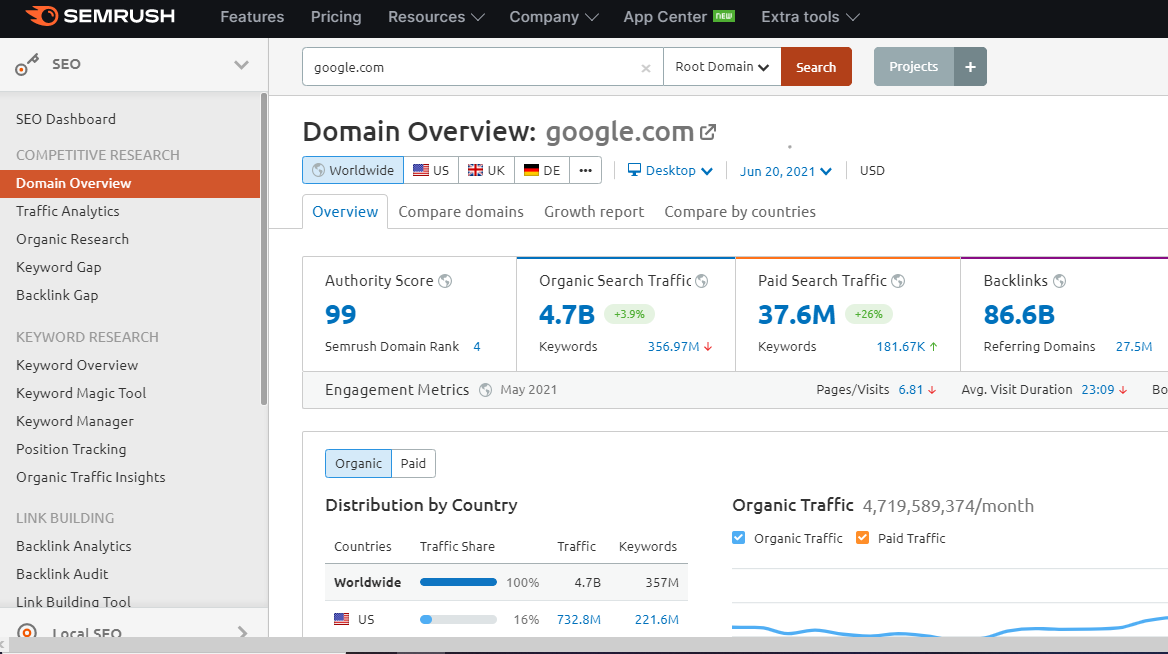Click the US traffic value 732.8M
1168x654 pixels.
coord(579,619)
